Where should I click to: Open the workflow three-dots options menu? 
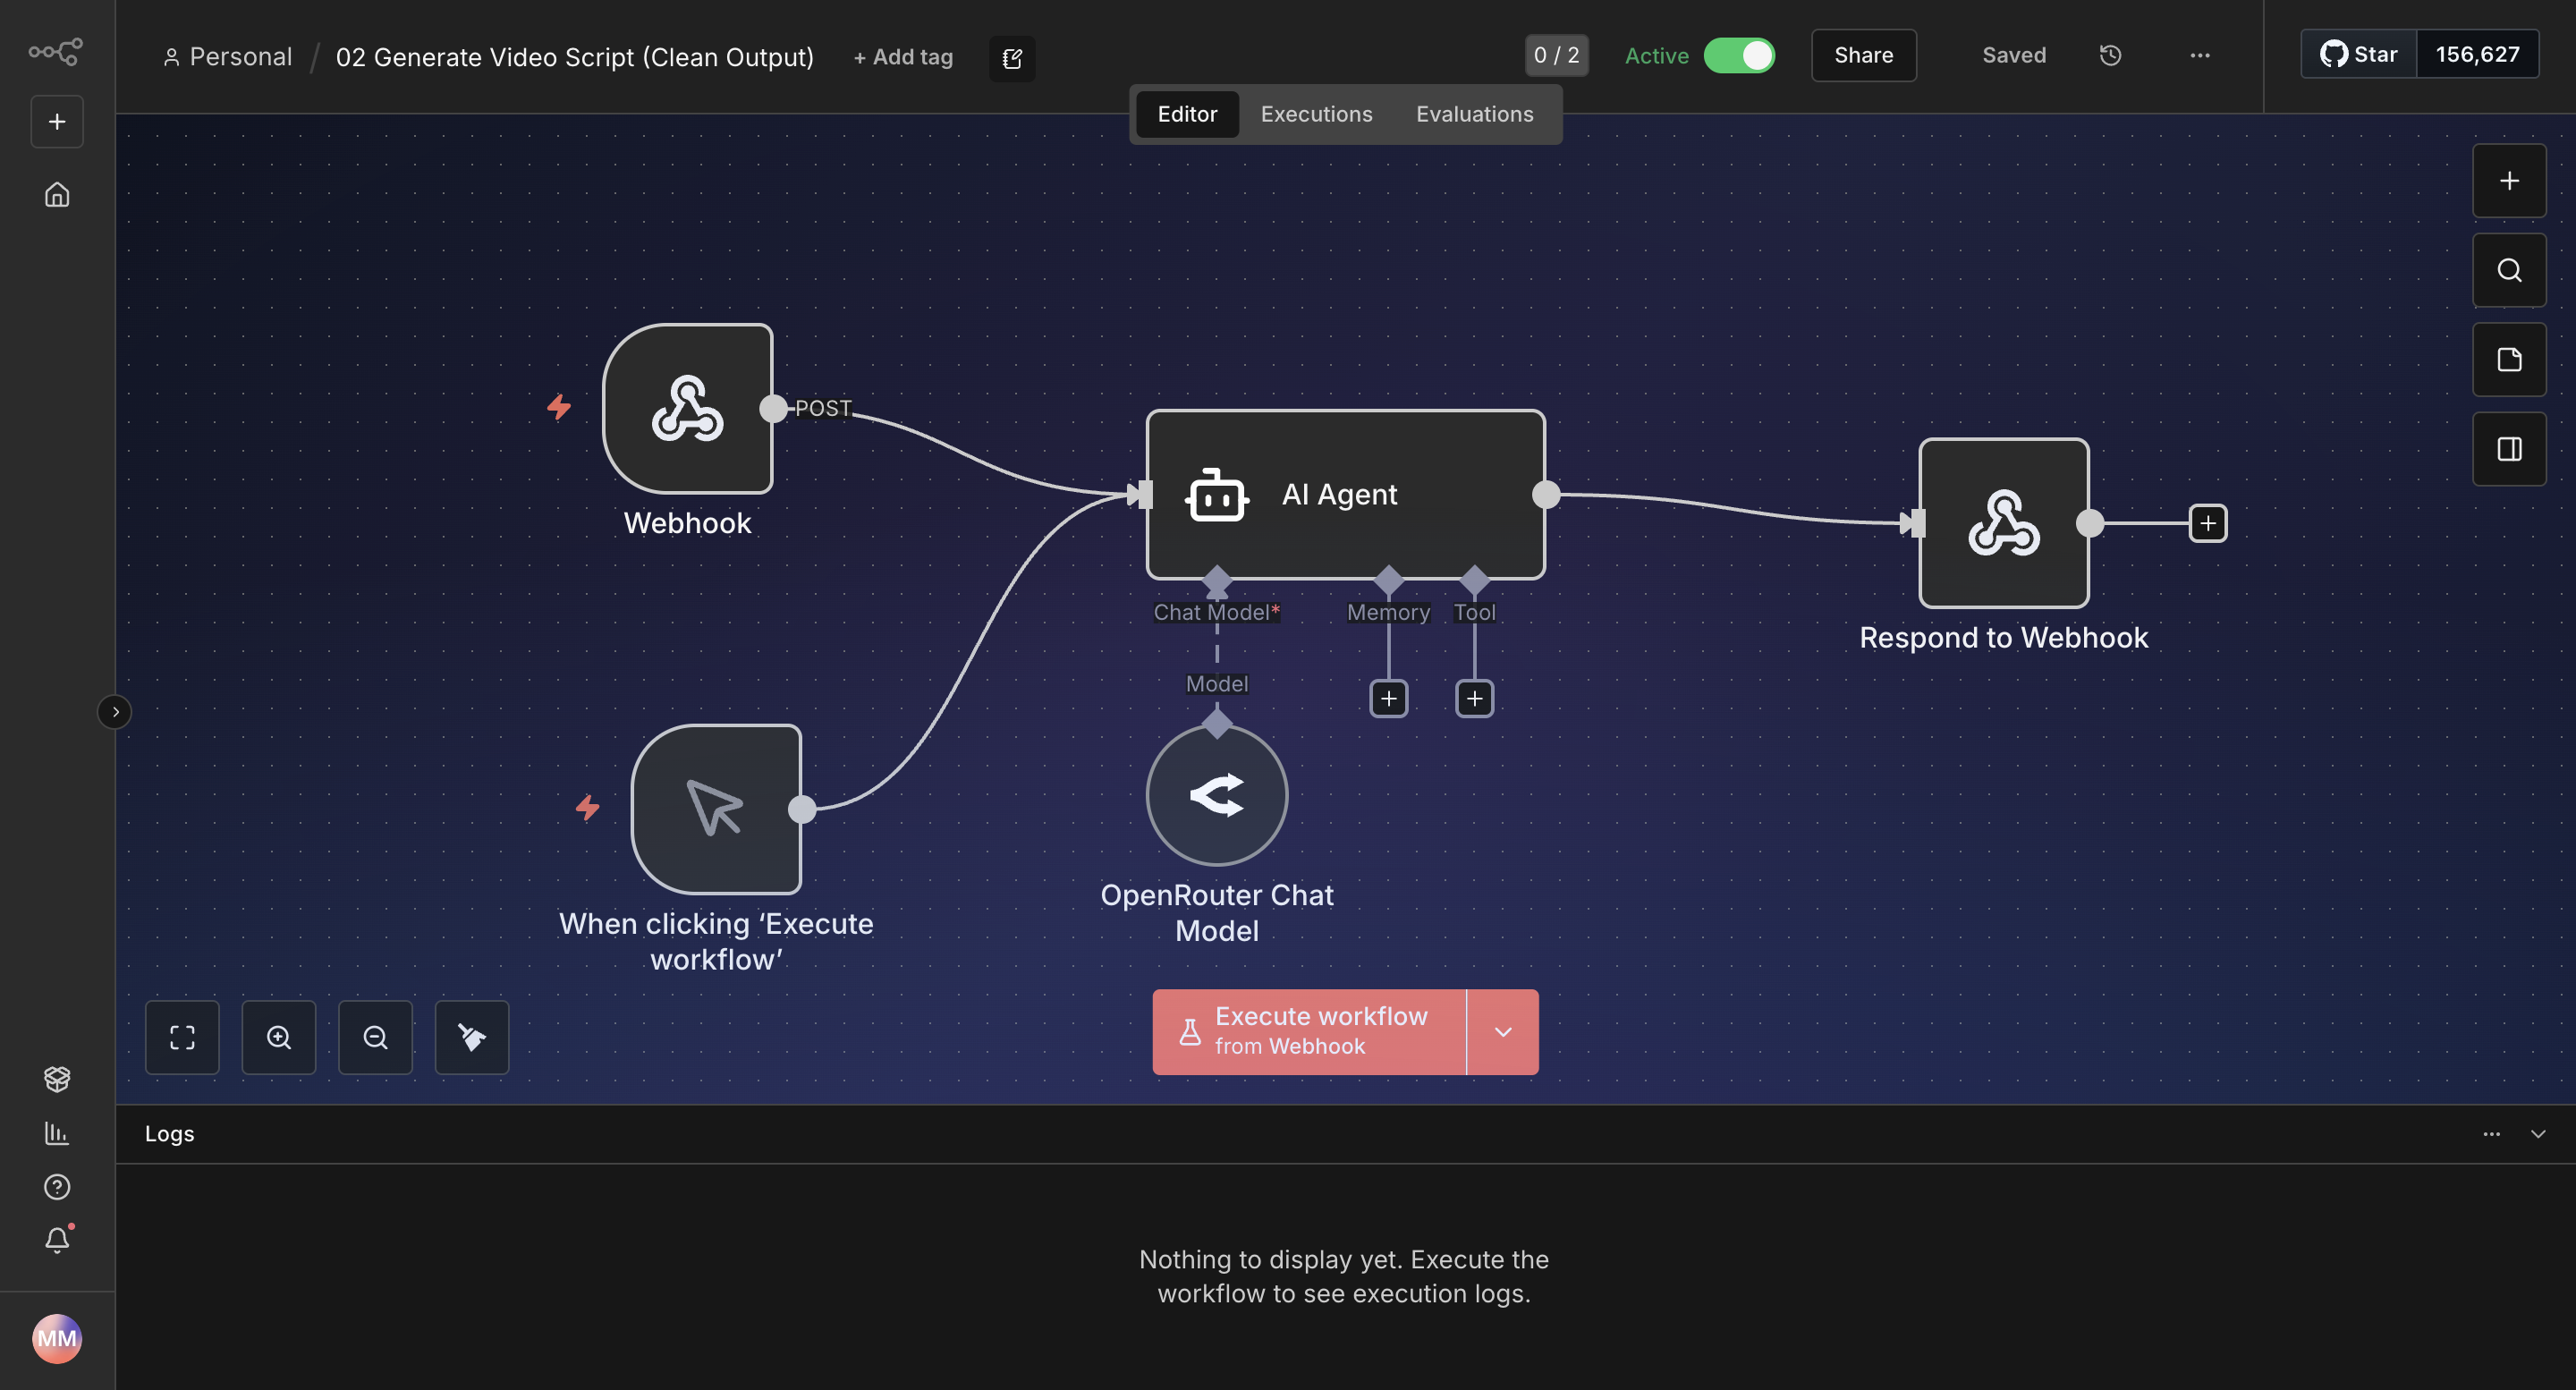click(2199, 55)
